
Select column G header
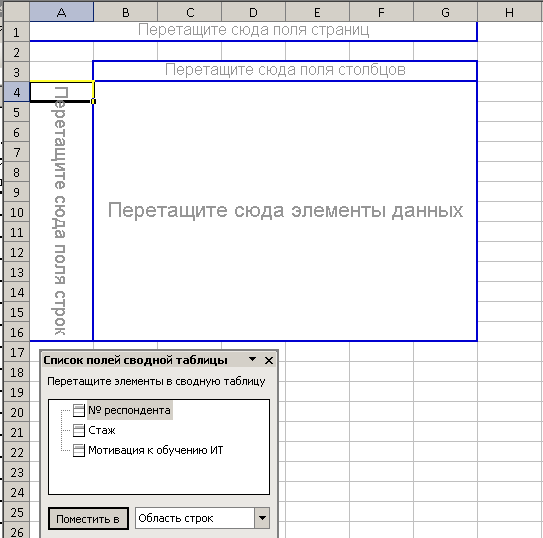coord(445,12)
